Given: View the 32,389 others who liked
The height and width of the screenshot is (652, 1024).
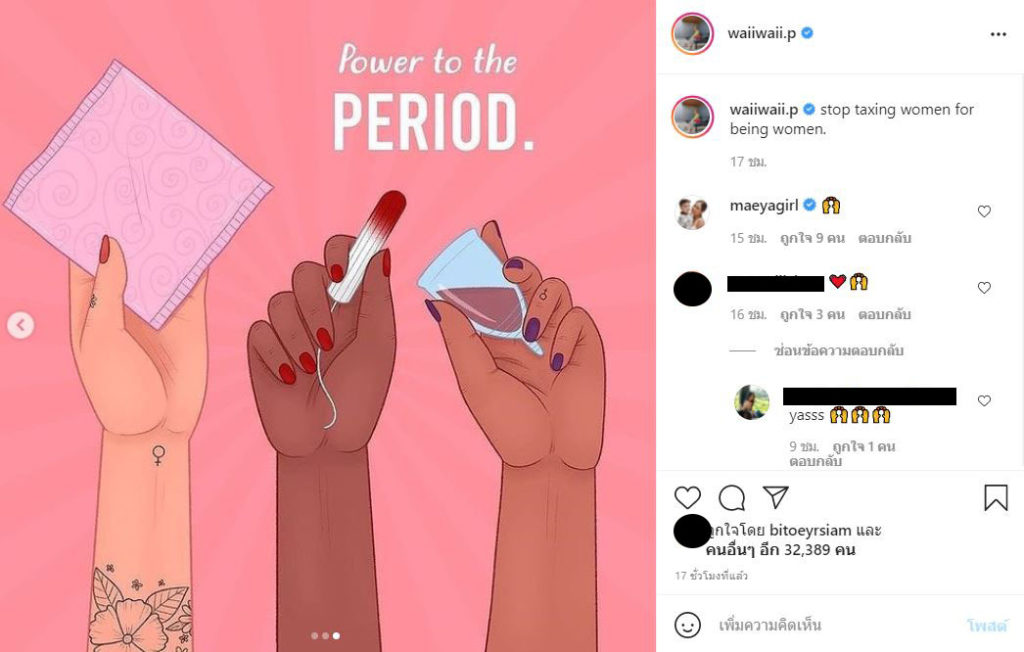Looking at the screenshot, I should [x=780, y=549].
